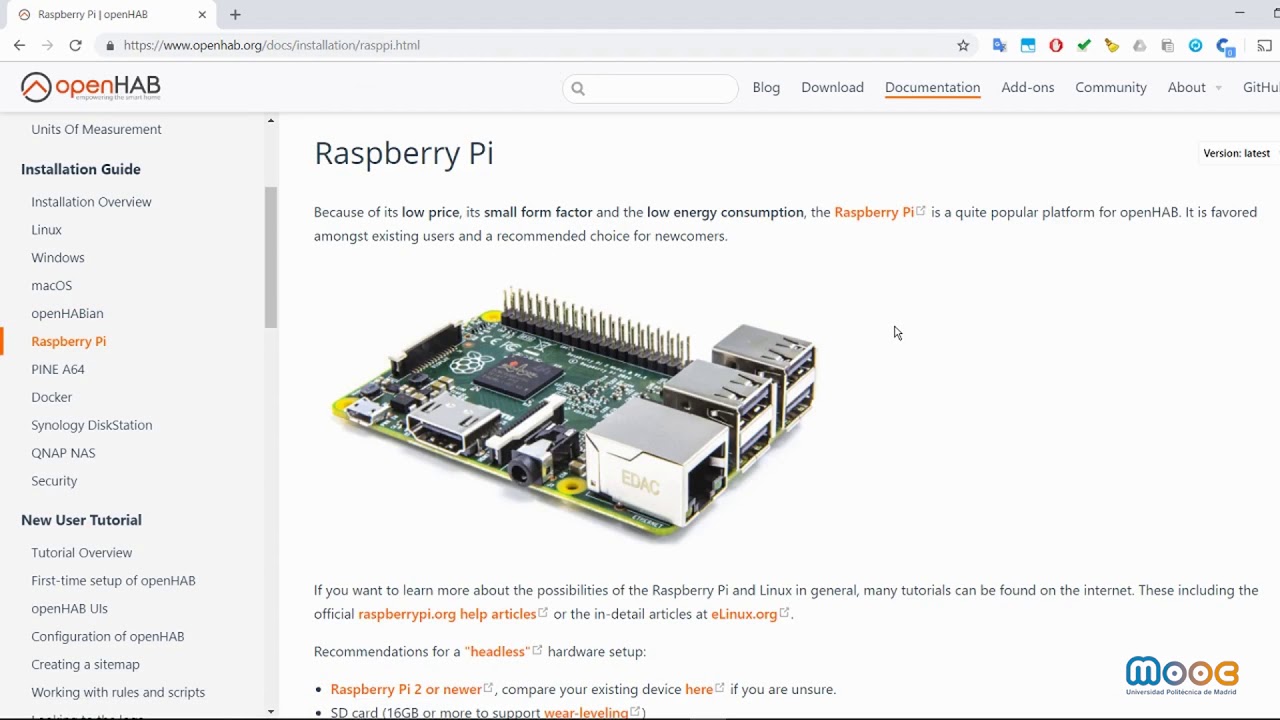Screen dimensions: 1280x720
Task: Open the Add-ons menu item
Action: (1028, 87)
